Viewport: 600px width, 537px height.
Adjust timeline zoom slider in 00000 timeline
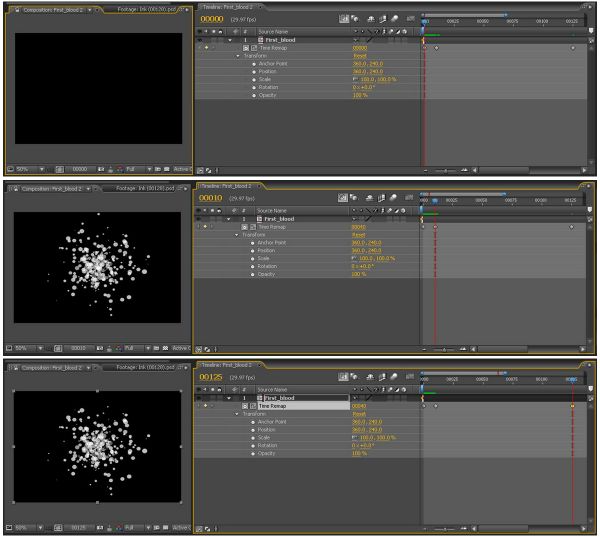pyautogui.click(x=445, y=170)
